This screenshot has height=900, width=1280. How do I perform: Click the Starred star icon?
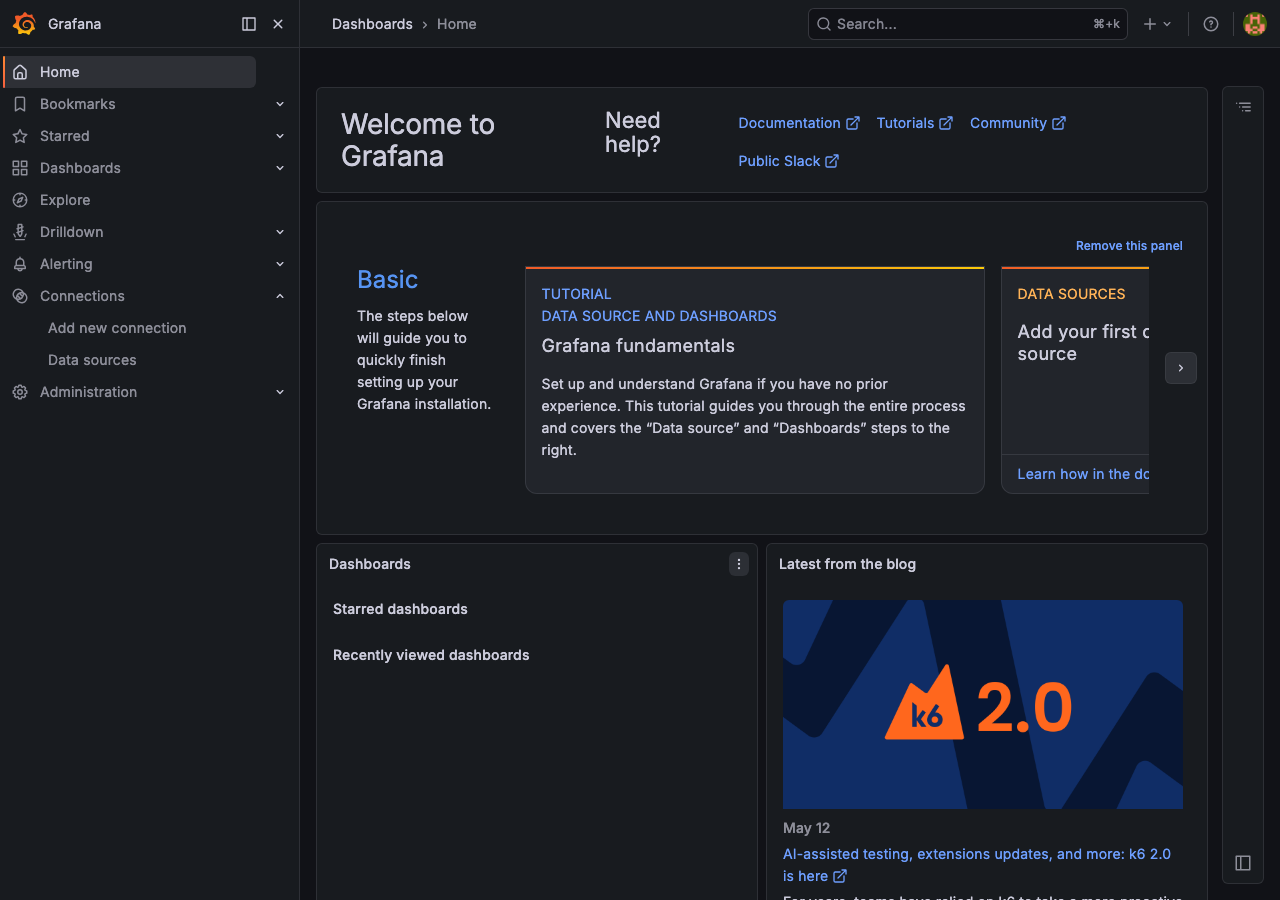coord(20,136)
